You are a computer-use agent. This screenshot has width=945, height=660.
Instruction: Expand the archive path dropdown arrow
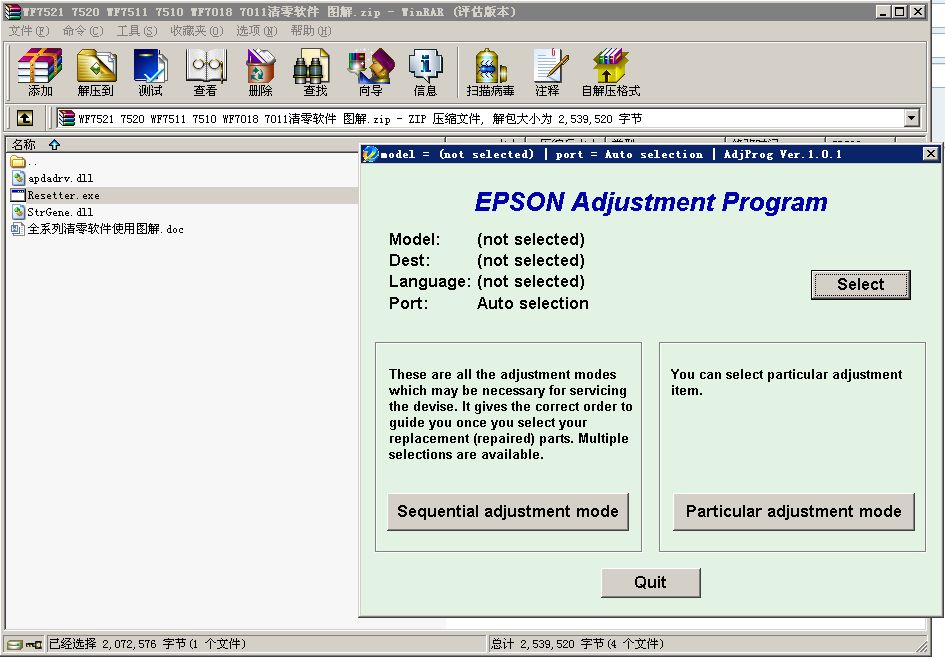[912, 118]
